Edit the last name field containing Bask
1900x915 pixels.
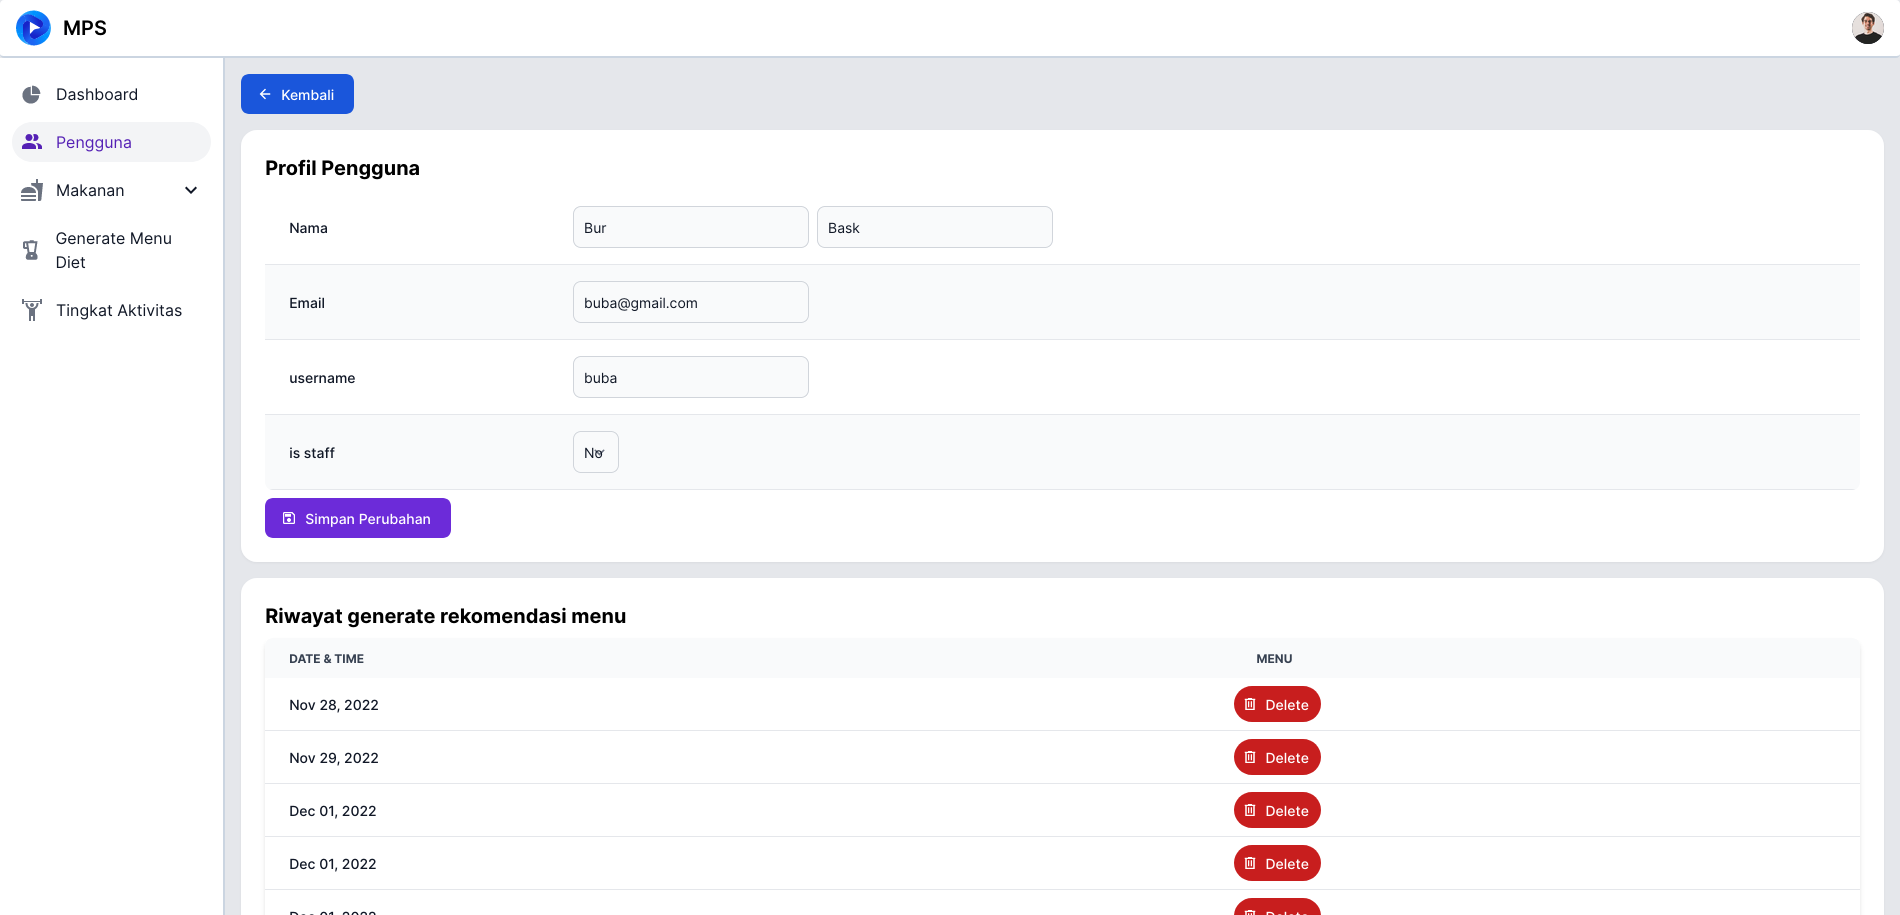(935, 227)
